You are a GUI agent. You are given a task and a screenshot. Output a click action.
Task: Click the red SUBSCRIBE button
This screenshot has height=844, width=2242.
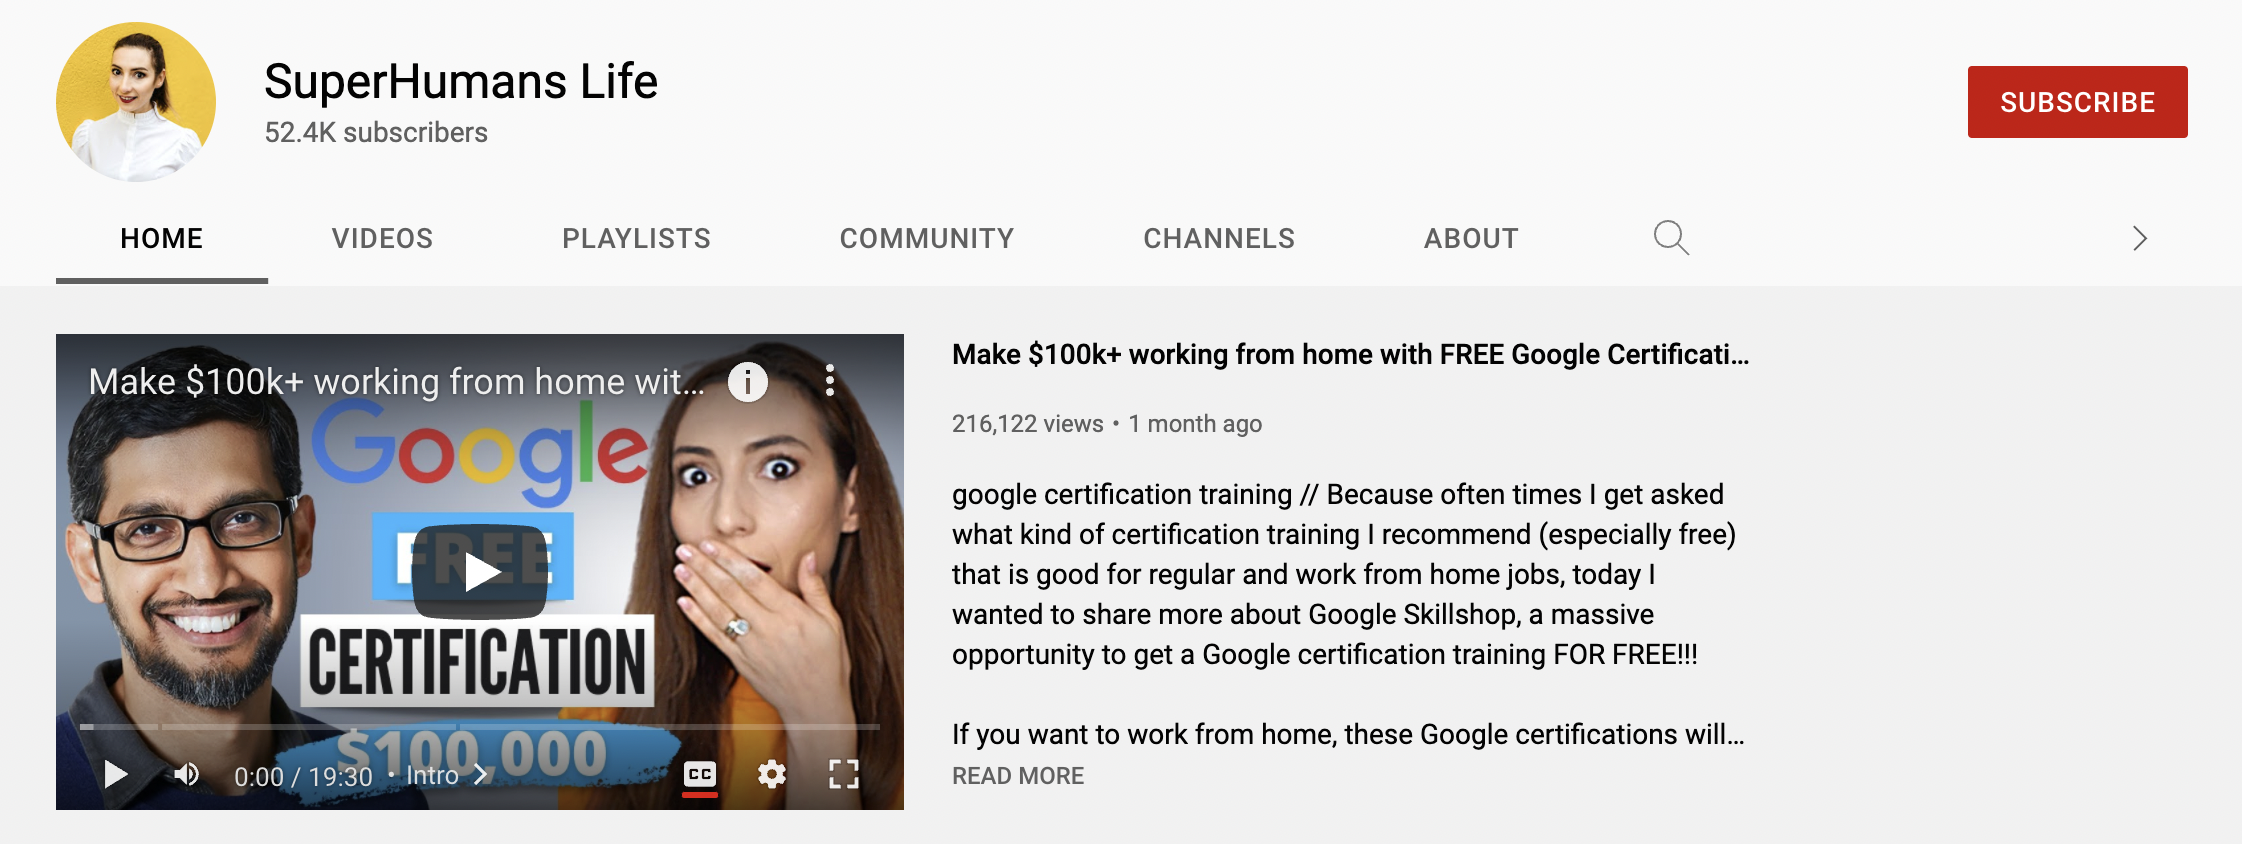(x=2077, y=102)
